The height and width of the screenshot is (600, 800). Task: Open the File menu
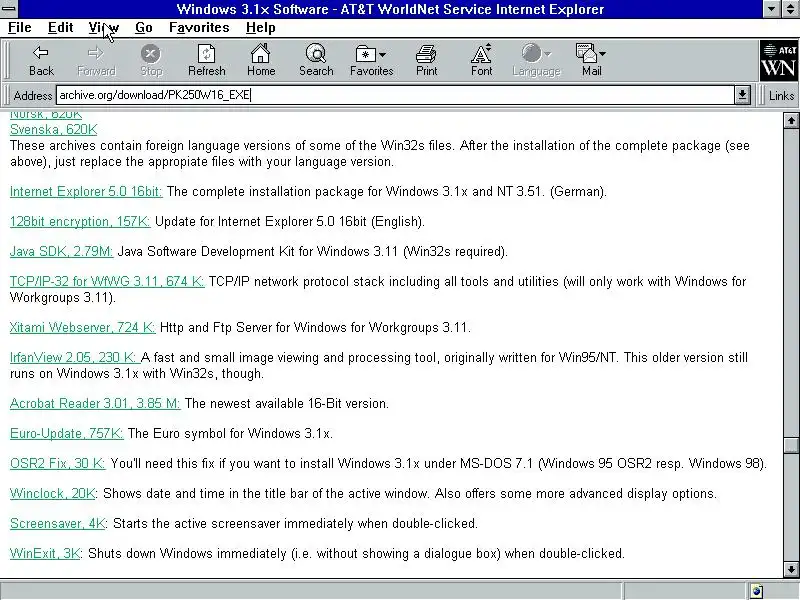pyautogui.click(x=20, y=28)
